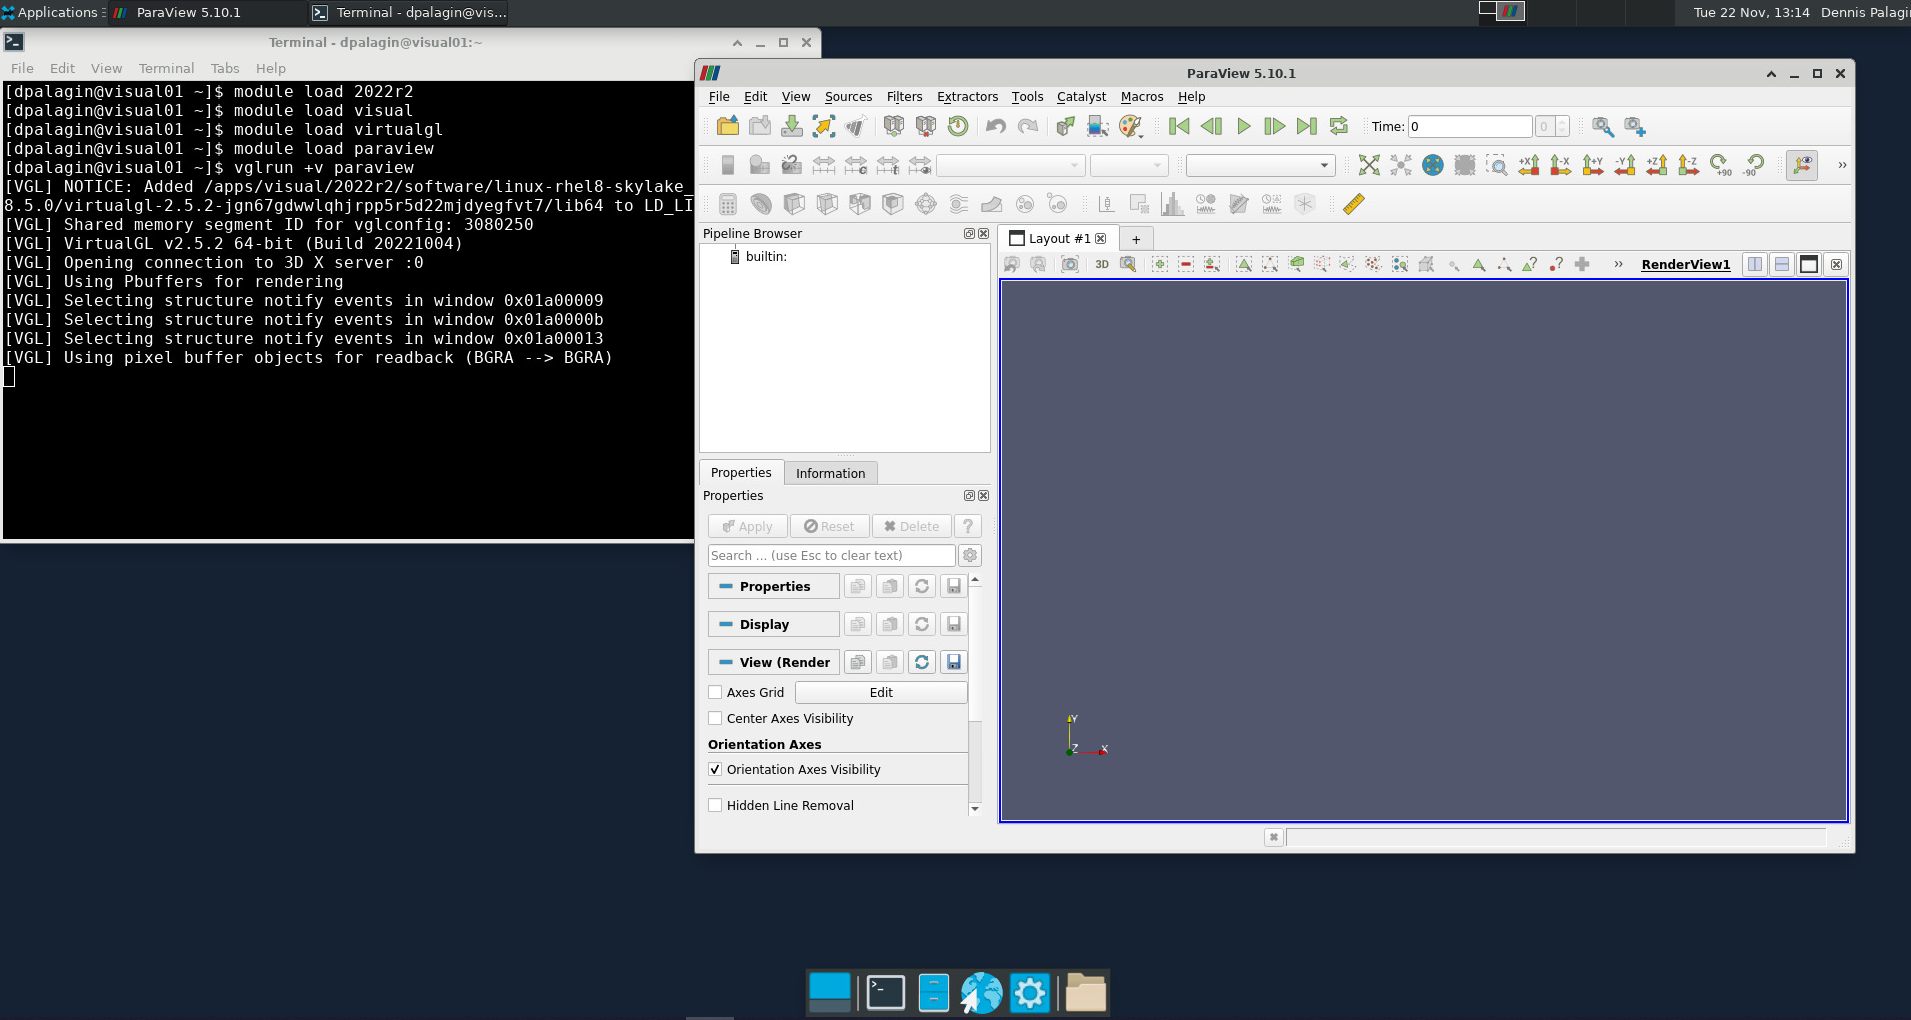The height and width of the screenshot is (1020, 1911).
Task: Click the Redo arrow icon
Action: pos(1028,126)
